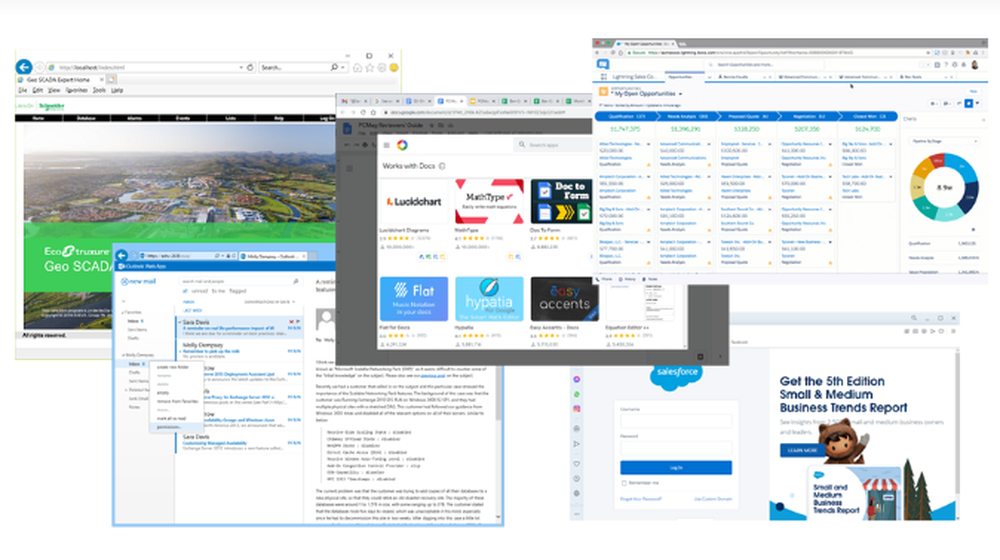Click the Password field on the Salesforce login

pyautogui.click(x=676, y=448)
